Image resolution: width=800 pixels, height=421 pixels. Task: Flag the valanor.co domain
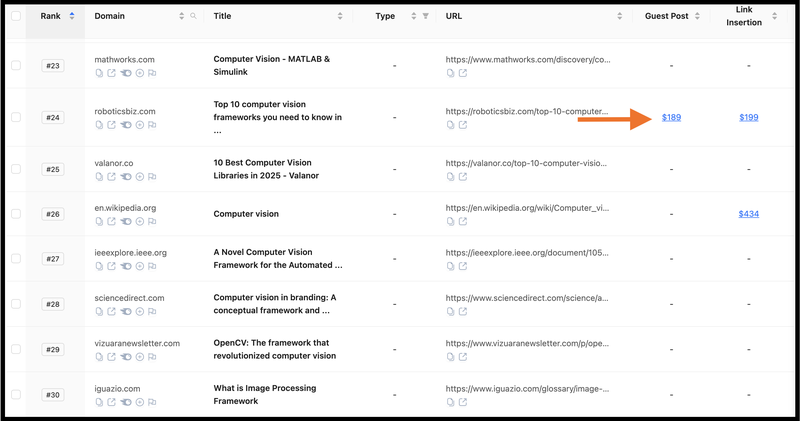[152, 177]
